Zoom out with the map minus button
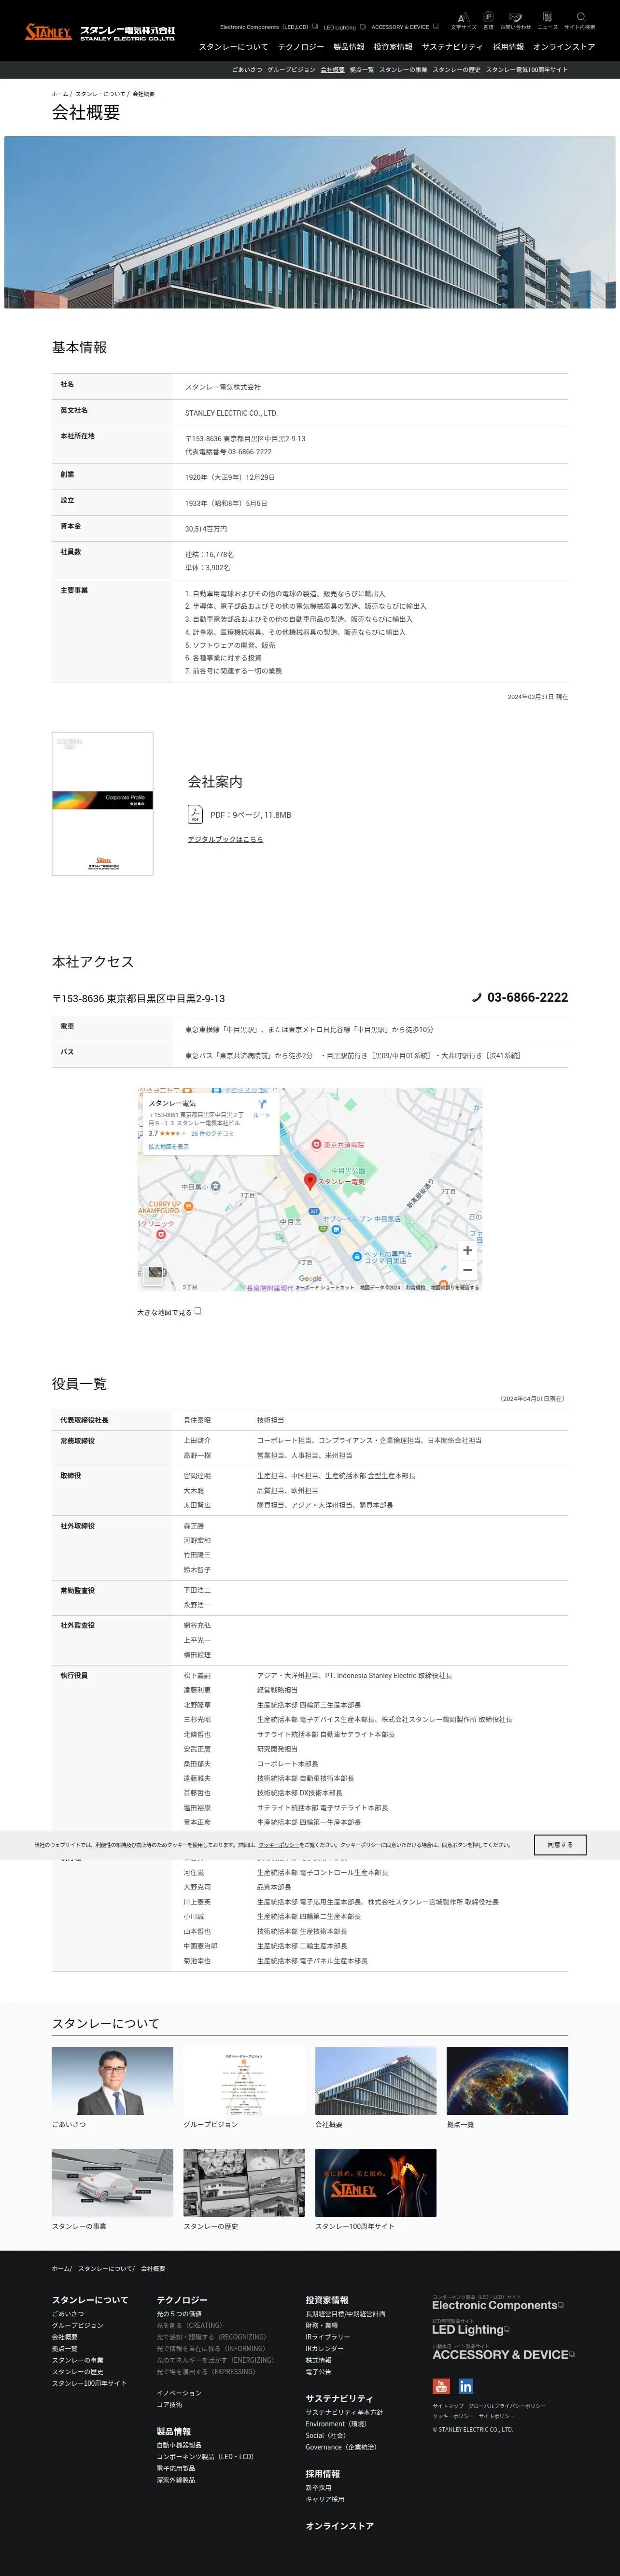Screen dimensions: 620x2576 coord(467,1270)
